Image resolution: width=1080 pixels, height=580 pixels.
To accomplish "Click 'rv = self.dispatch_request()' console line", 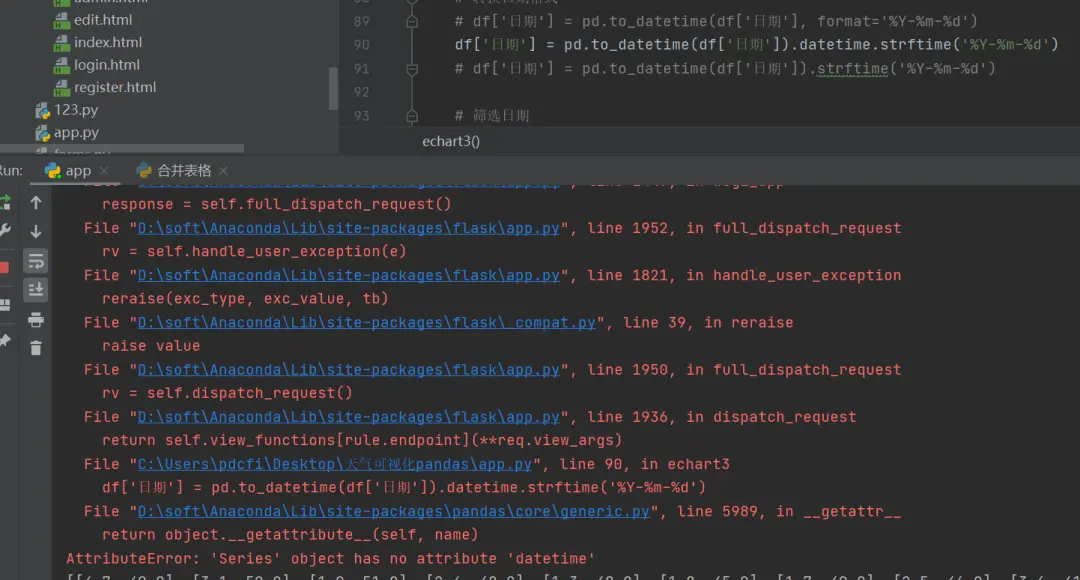I will 227,393.
